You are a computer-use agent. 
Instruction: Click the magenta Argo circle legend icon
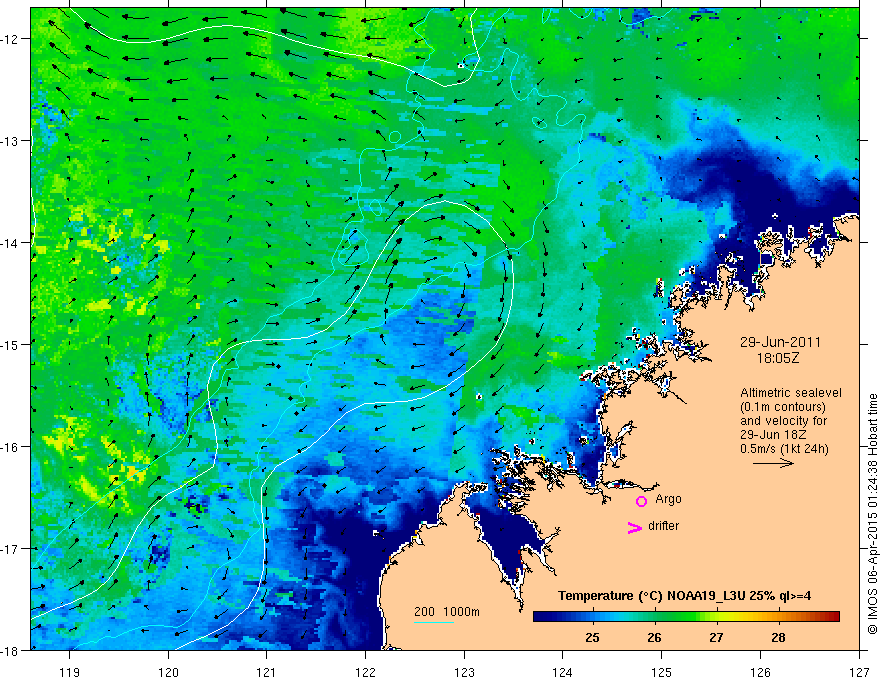pyautogui.click(x=641, y=501)
